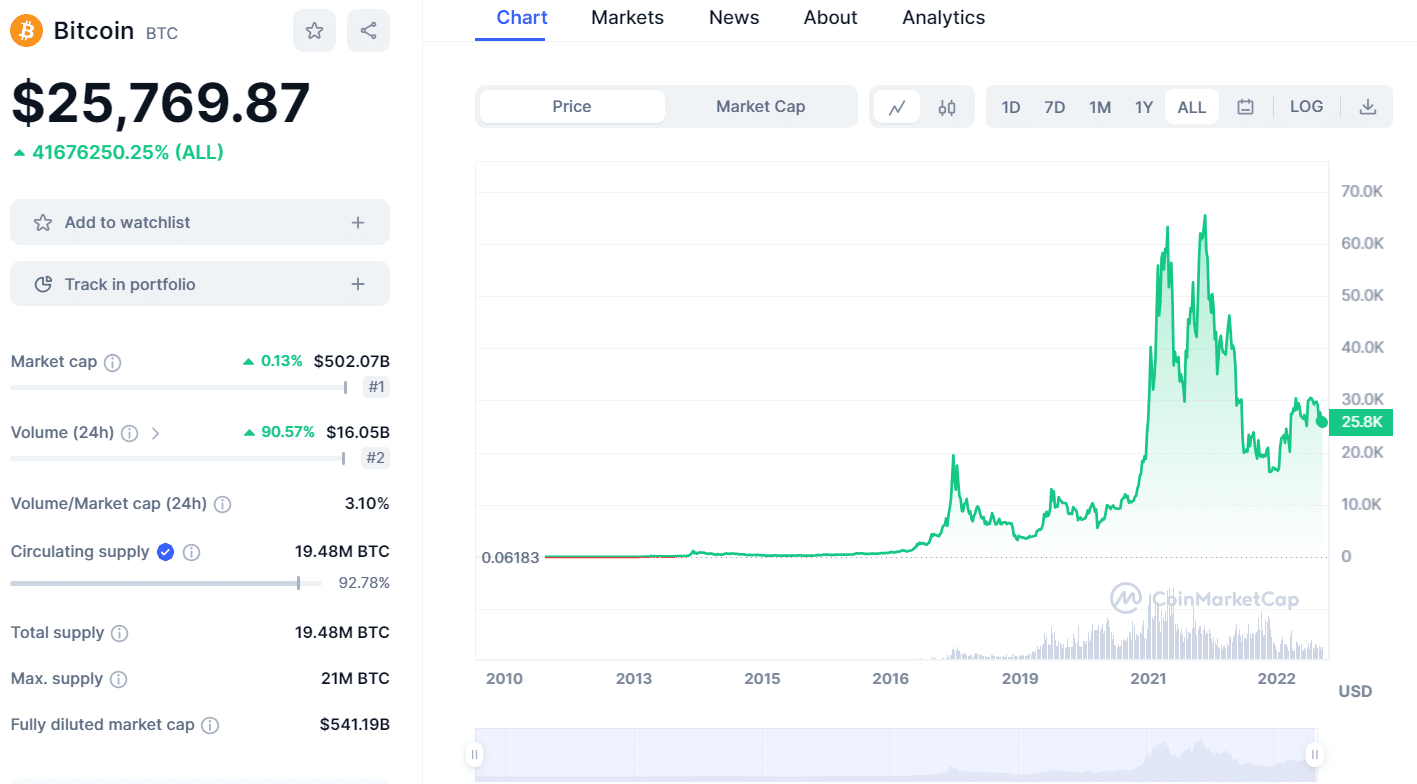
Task: Click Total supply info icon
Action: coord(120,633)
